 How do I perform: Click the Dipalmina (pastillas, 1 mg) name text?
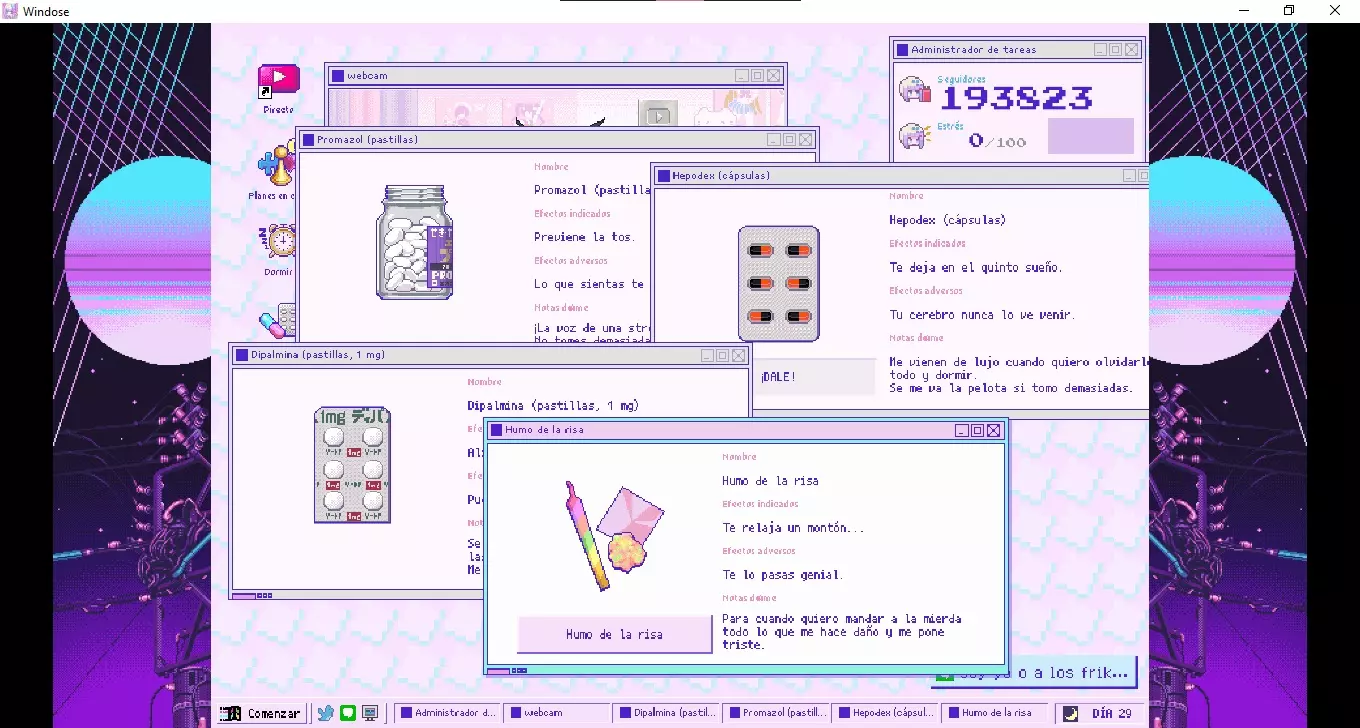tap(553, 406)
